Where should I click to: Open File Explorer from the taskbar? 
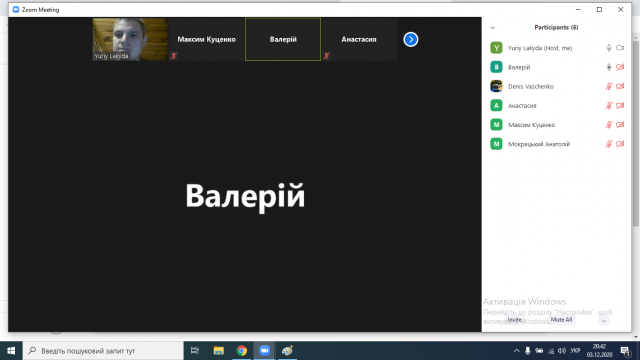pos(219,351)
